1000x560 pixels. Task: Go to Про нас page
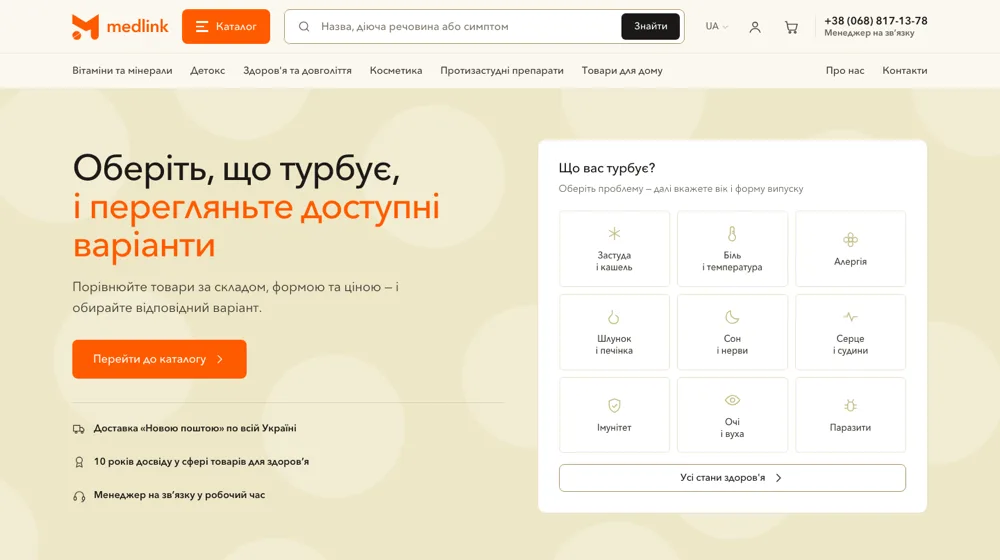pyautogui.click(x=845, y=71)
